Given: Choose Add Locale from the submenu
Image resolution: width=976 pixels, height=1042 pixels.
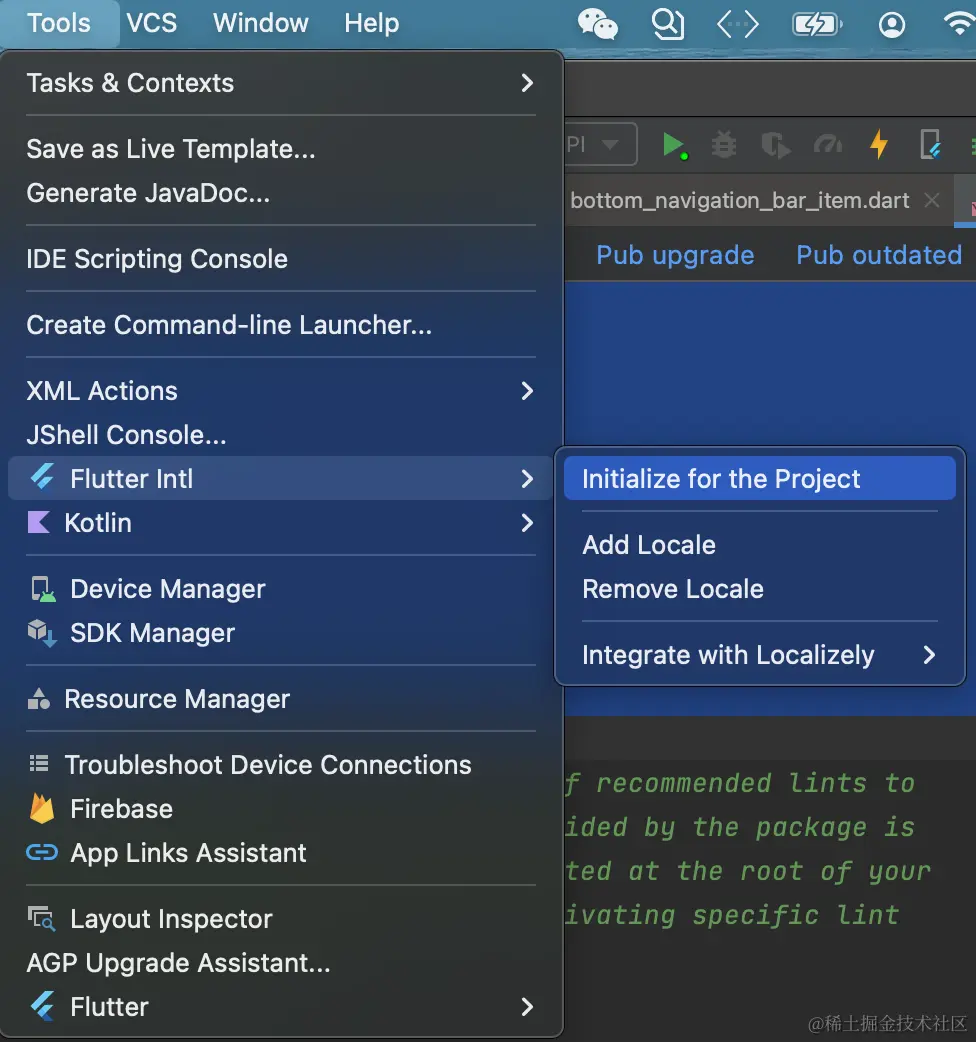Looking at the screenshot, I should point(649,545).
